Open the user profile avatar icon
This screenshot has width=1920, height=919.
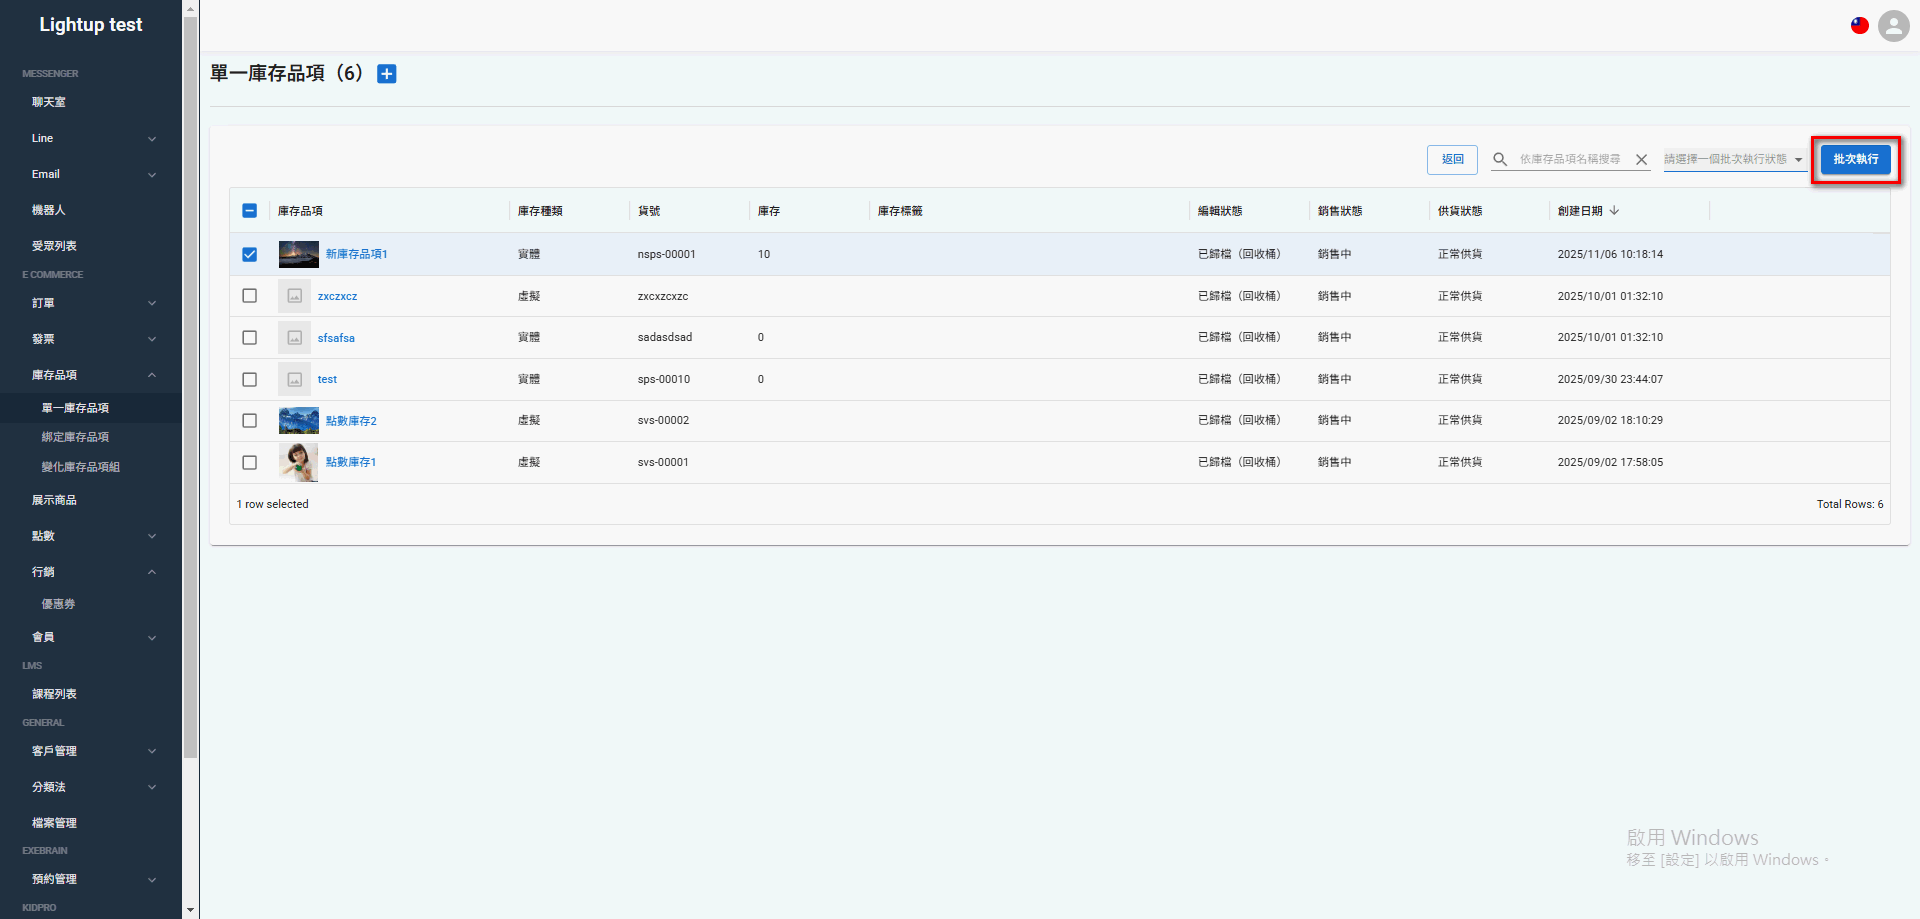(1893, 26)
